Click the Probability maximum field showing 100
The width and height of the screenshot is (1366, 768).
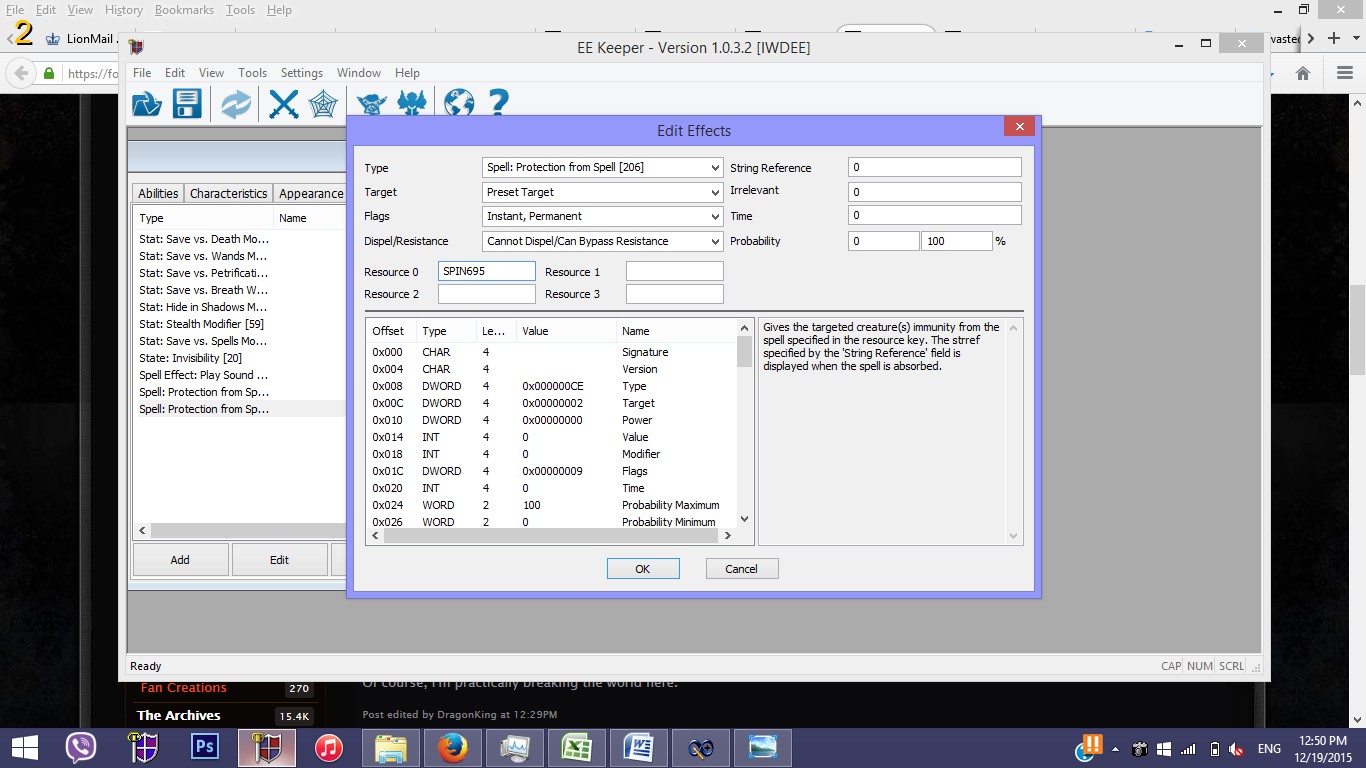(x=957, y=241)
